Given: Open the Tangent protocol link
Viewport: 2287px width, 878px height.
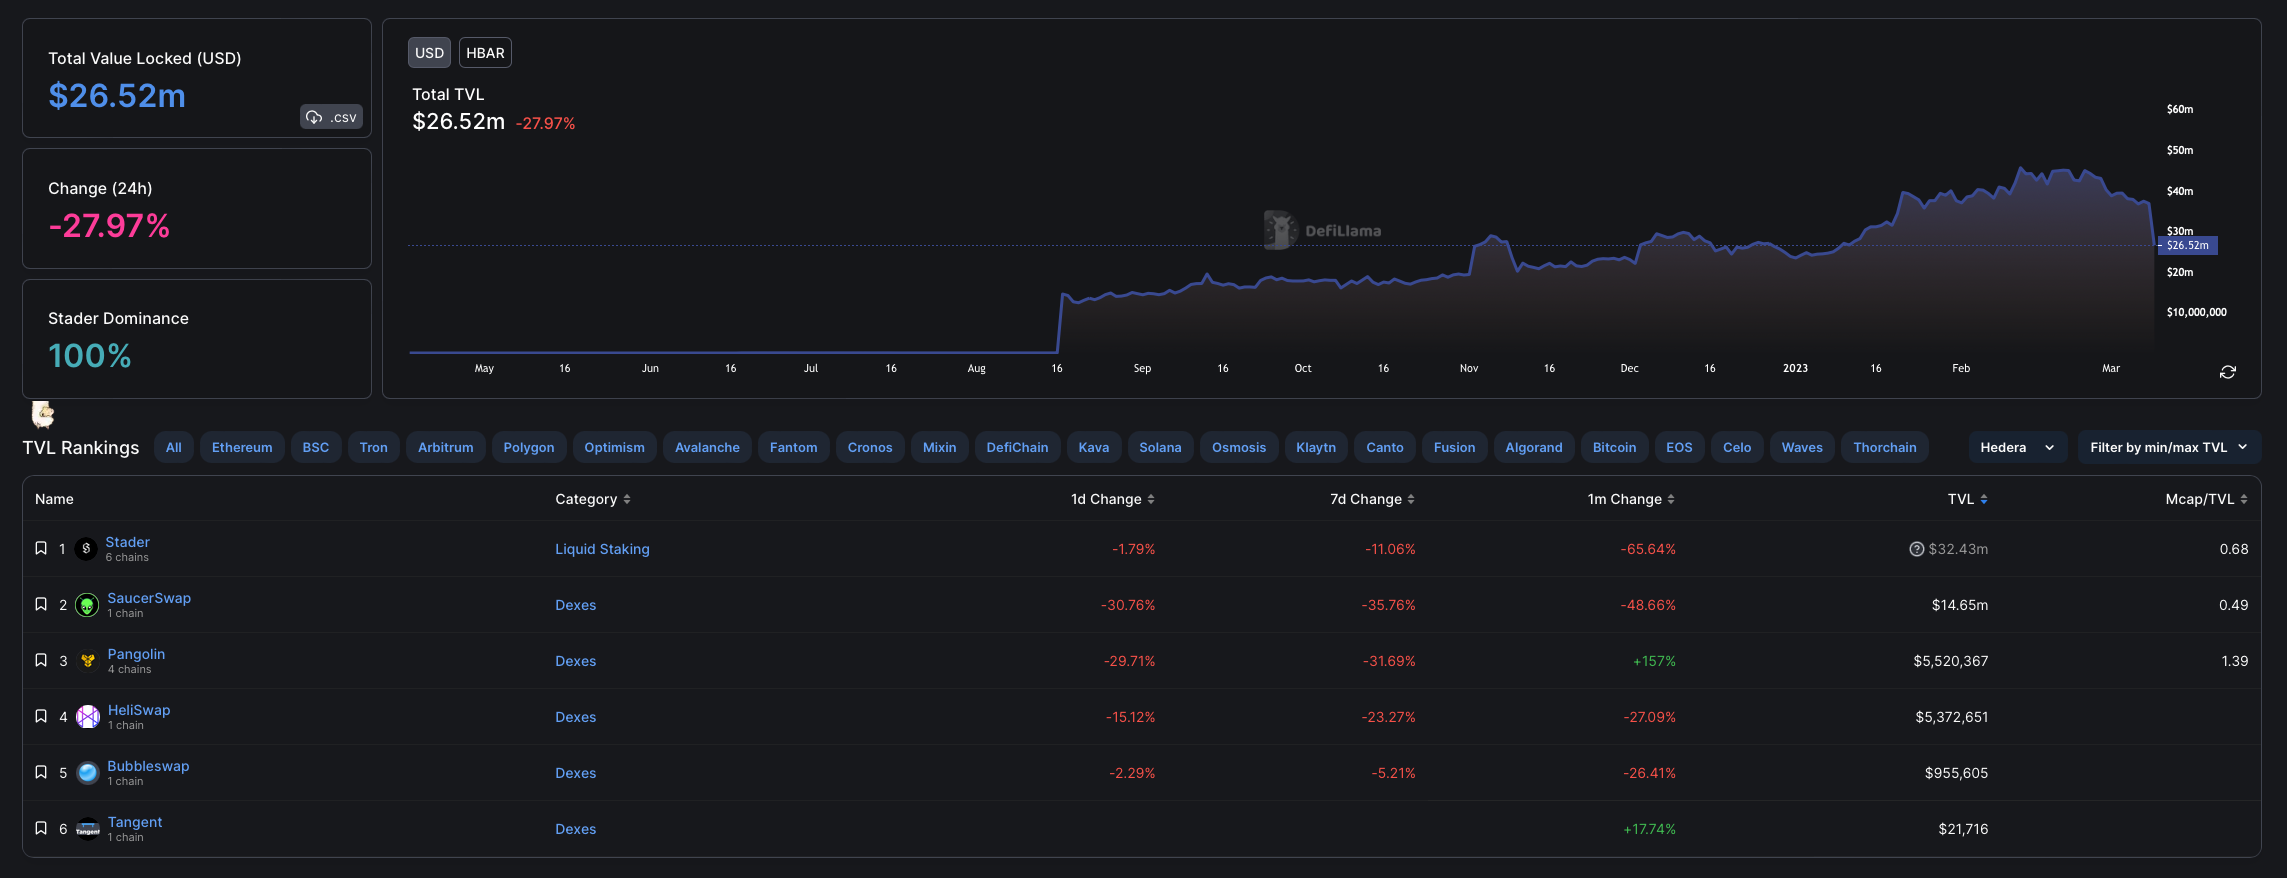Looking at the screenshot, I should 135,822.
